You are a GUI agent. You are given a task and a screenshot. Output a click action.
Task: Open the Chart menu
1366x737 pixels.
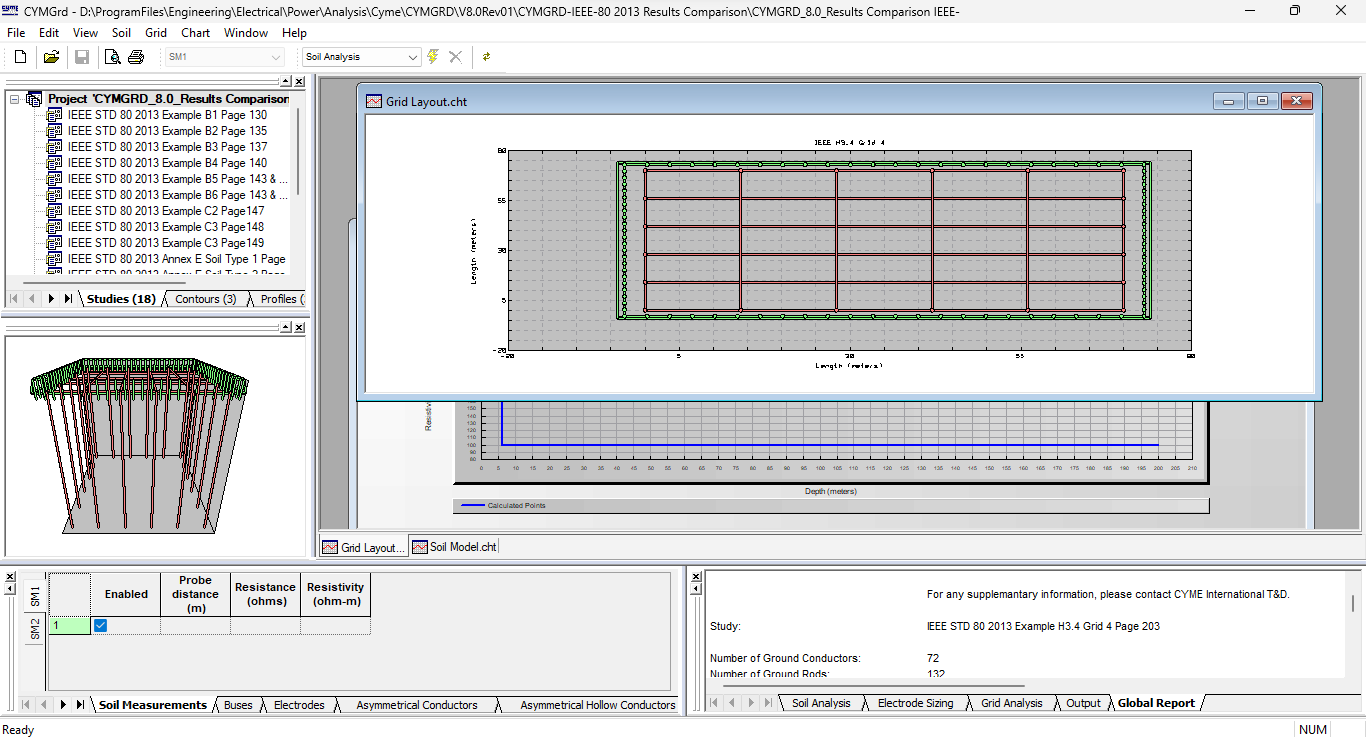pyautogui.click(x=195, y=32)
